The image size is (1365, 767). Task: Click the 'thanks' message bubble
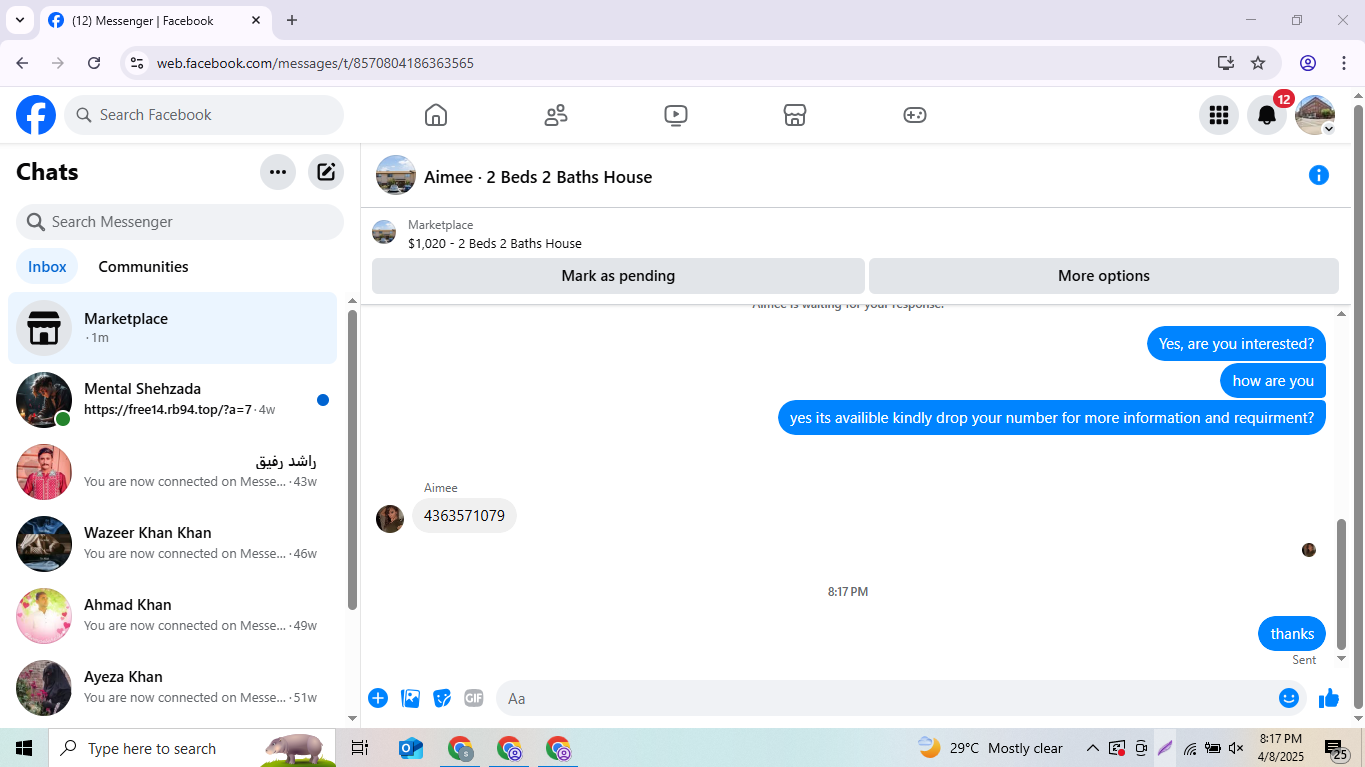pyautogui.click(x=1292, y=634)
